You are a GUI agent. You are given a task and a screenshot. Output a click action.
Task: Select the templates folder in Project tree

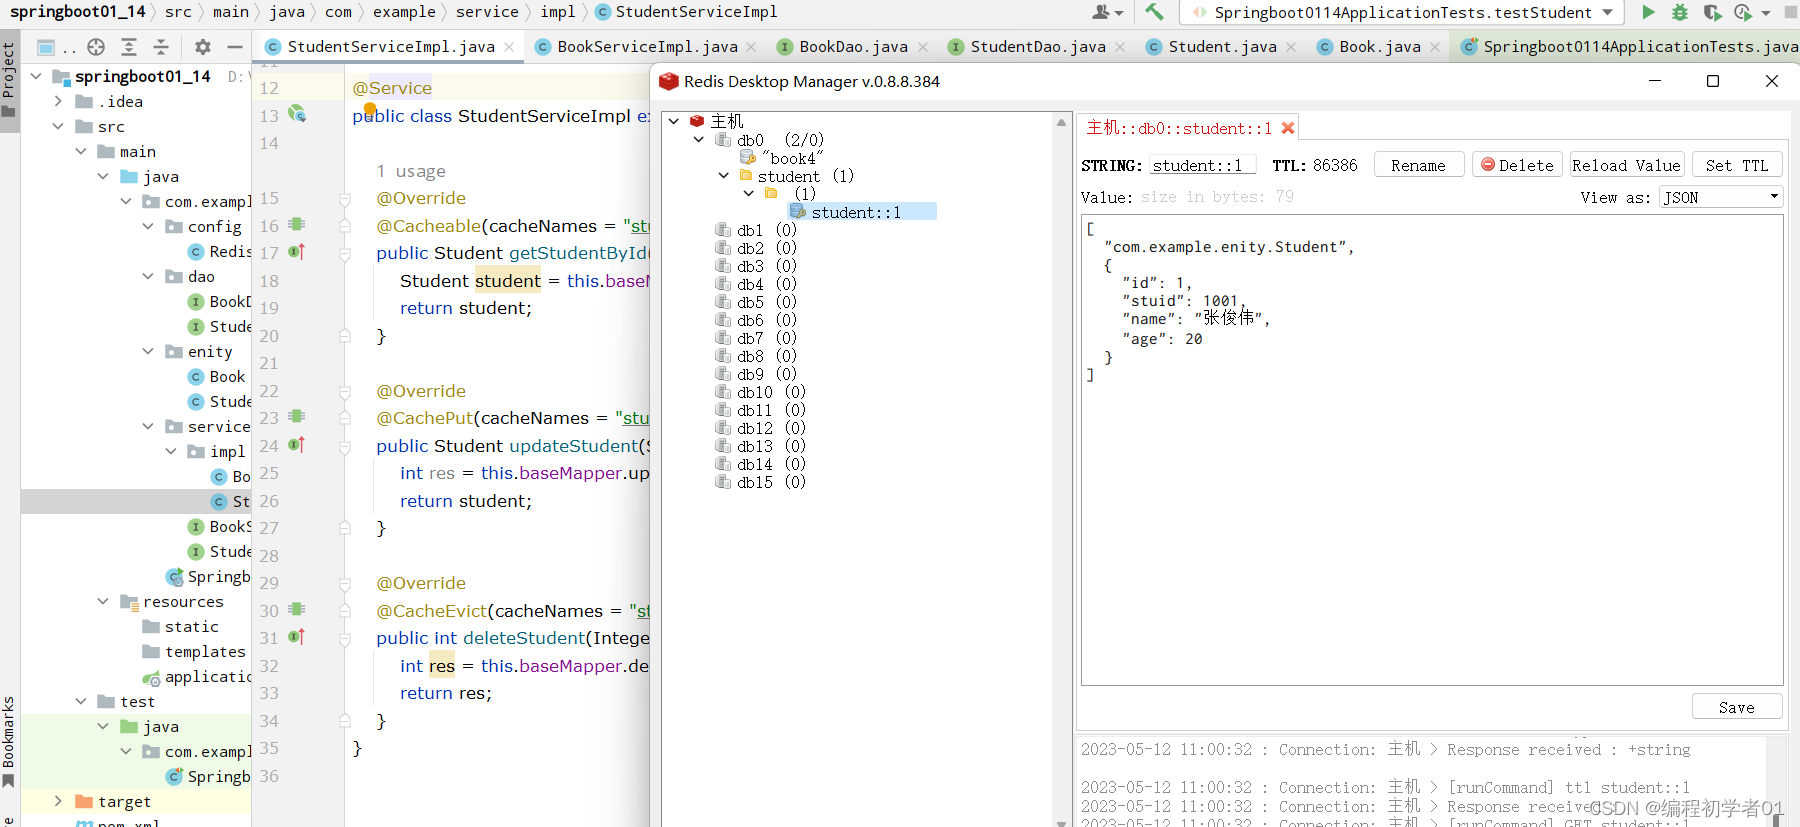(194, 652)
